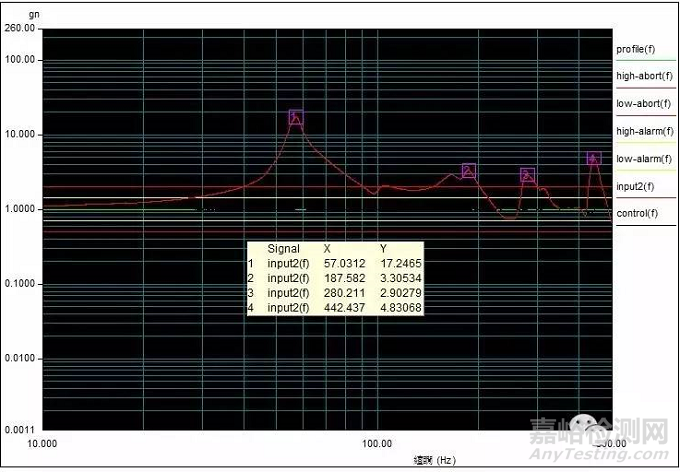This screenshot has width=680, height=472.
Task: Select the control(f) legend entry
Action: 637,213
